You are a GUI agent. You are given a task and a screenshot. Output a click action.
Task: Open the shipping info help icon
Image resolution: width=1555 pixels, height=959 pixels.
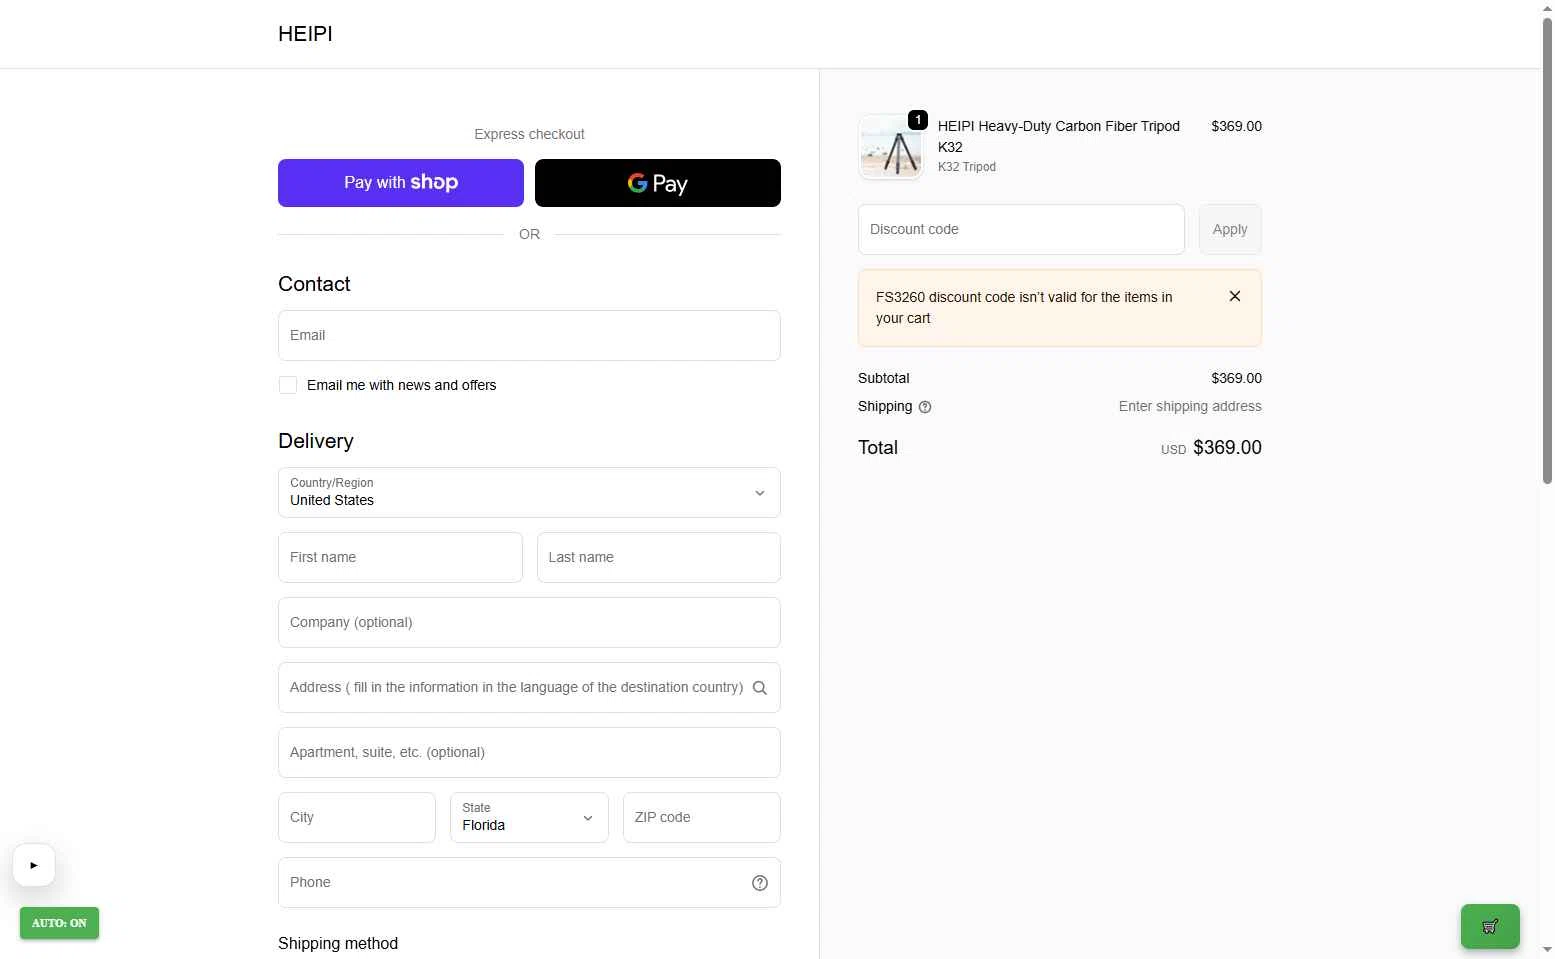coord(925,407)
